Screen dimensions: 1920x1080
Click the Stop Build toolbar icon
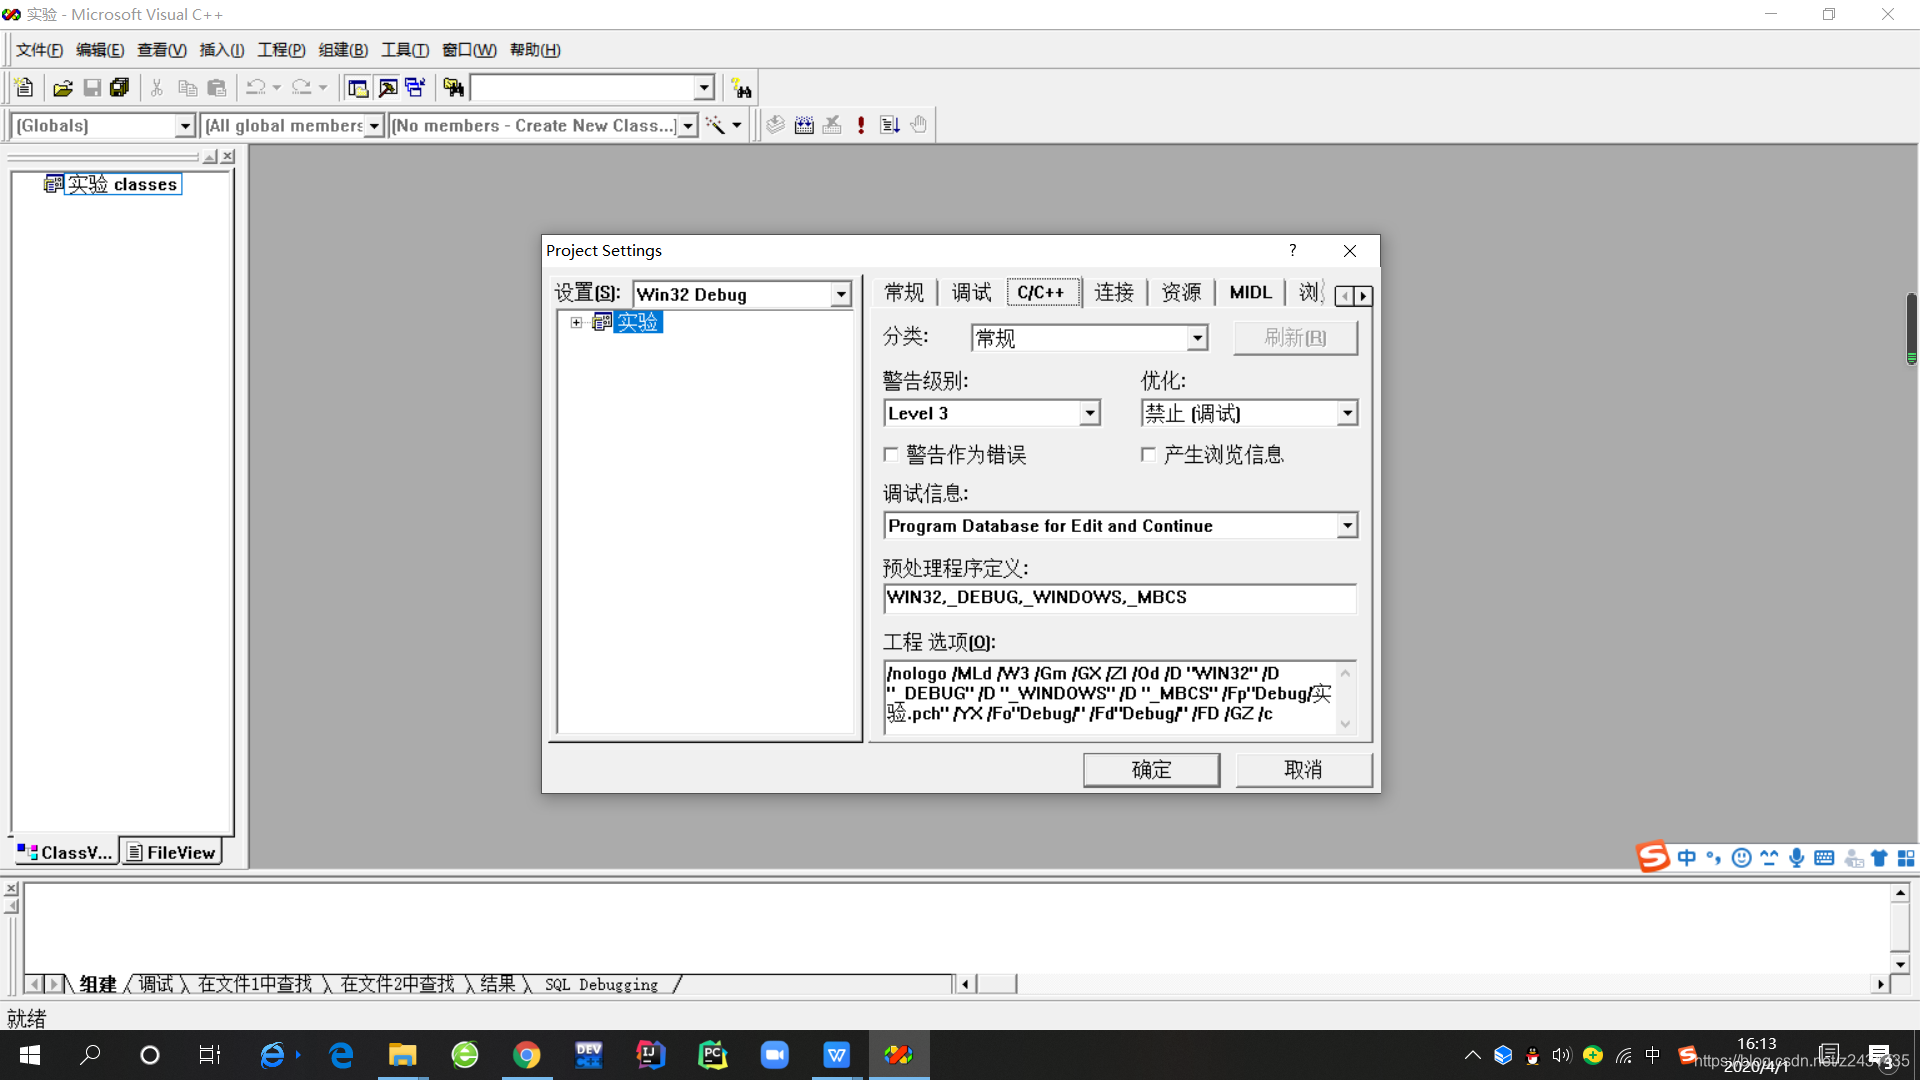[x=832, y=125]
